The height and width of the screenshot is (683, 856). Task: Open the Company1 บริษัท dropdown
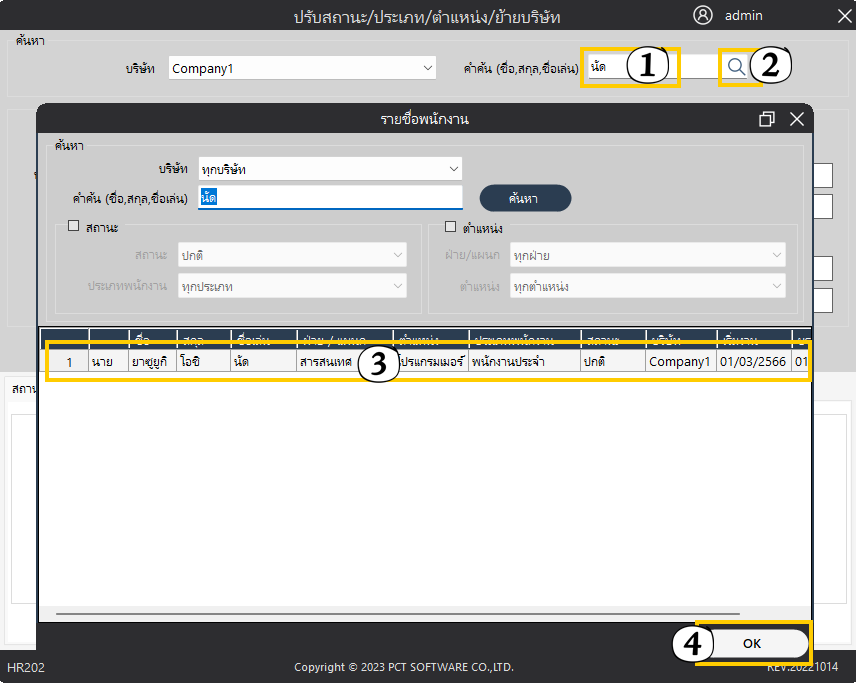click(x=302, y=68)
